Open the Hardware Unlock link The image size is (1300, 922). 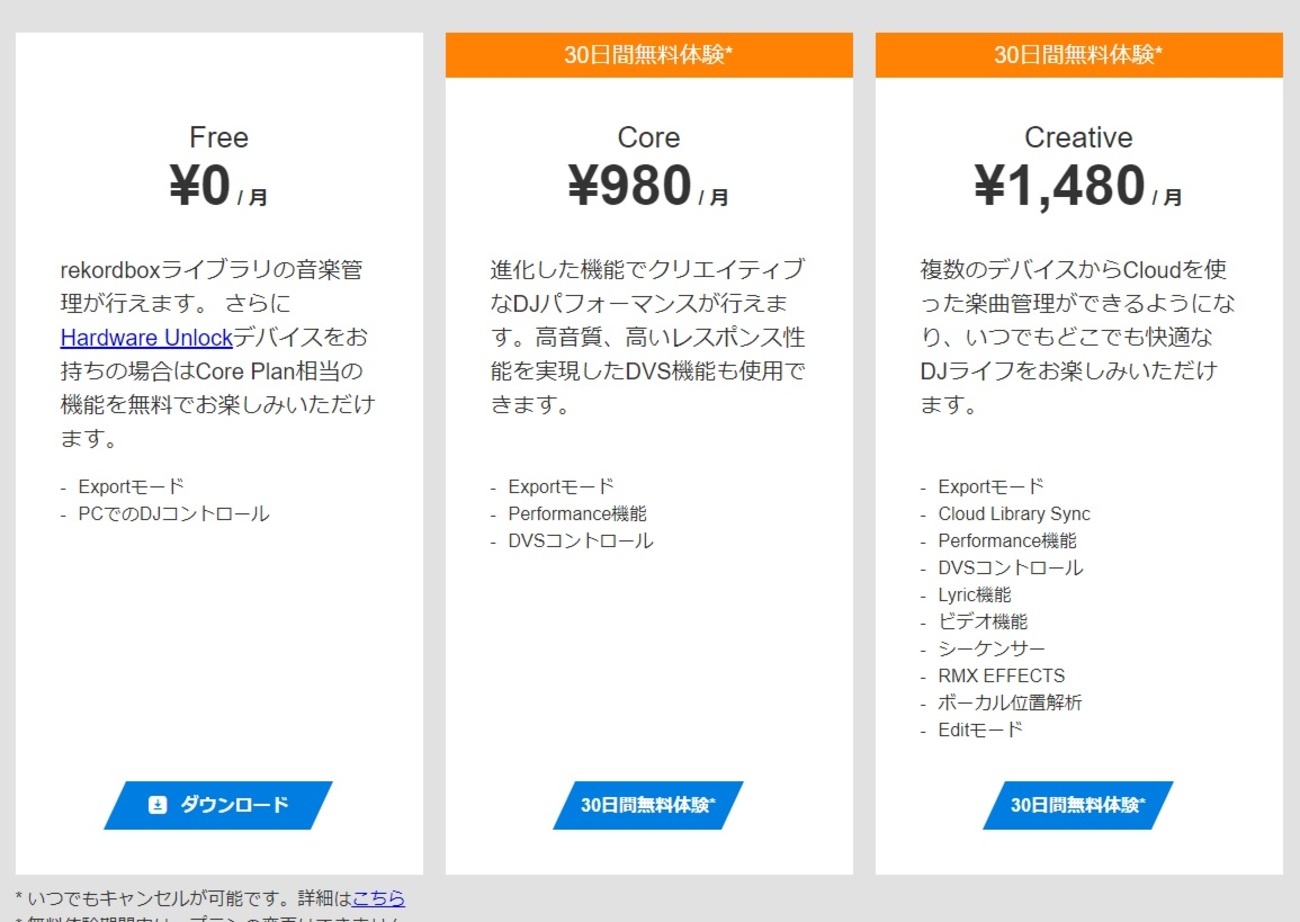(146, 337)
